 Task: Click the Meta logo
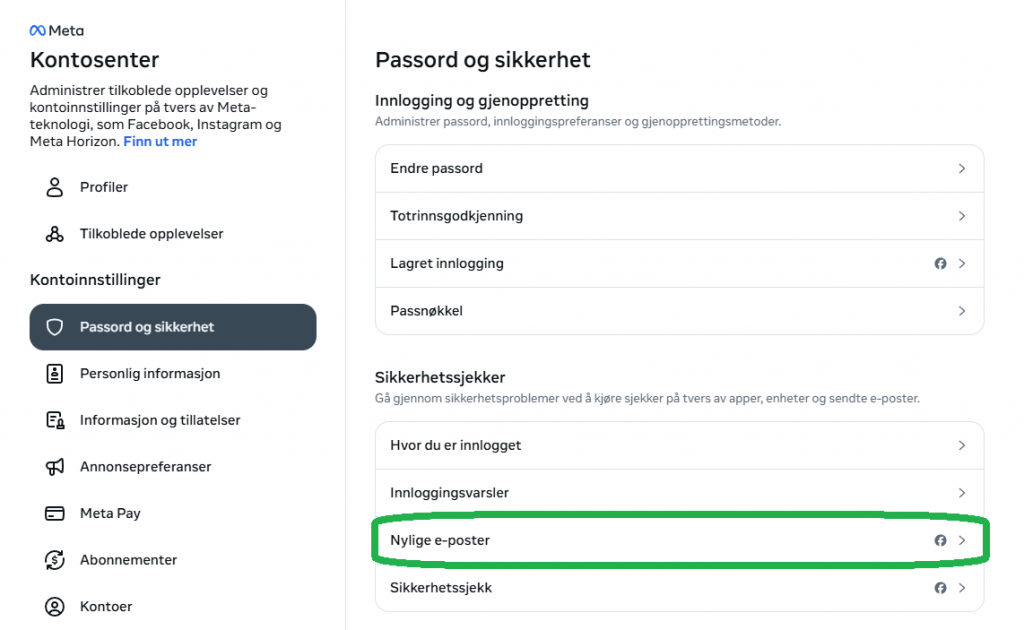[57, 31]
